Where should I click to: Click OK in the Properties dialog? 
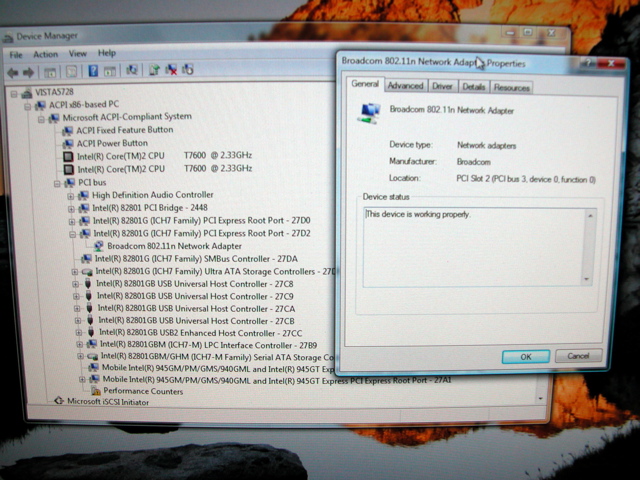526,357
